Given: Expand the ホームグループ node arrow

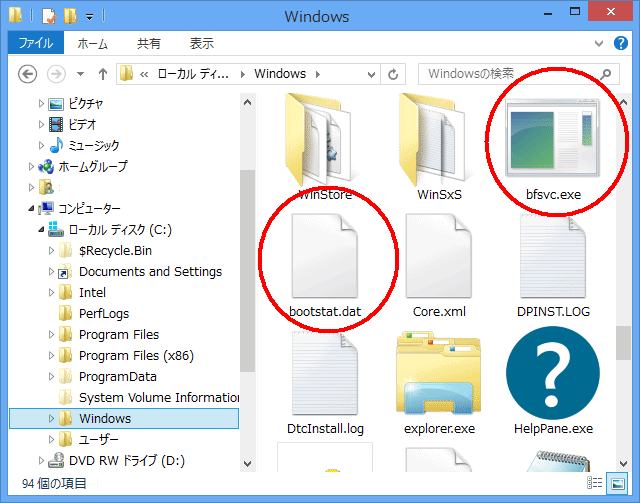Looking at the screenshot, I should coord(31,166).
